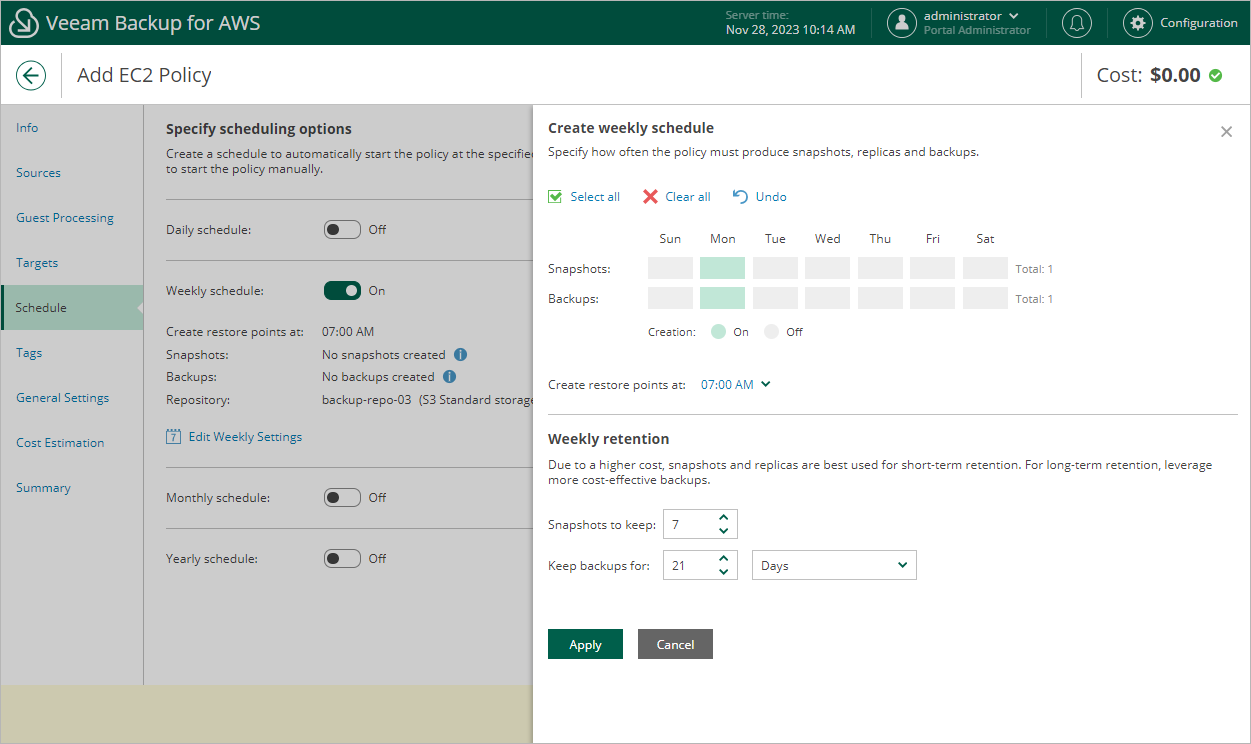Click the Configuration label text
The image size is (1251, 744).
[1199, 23]
